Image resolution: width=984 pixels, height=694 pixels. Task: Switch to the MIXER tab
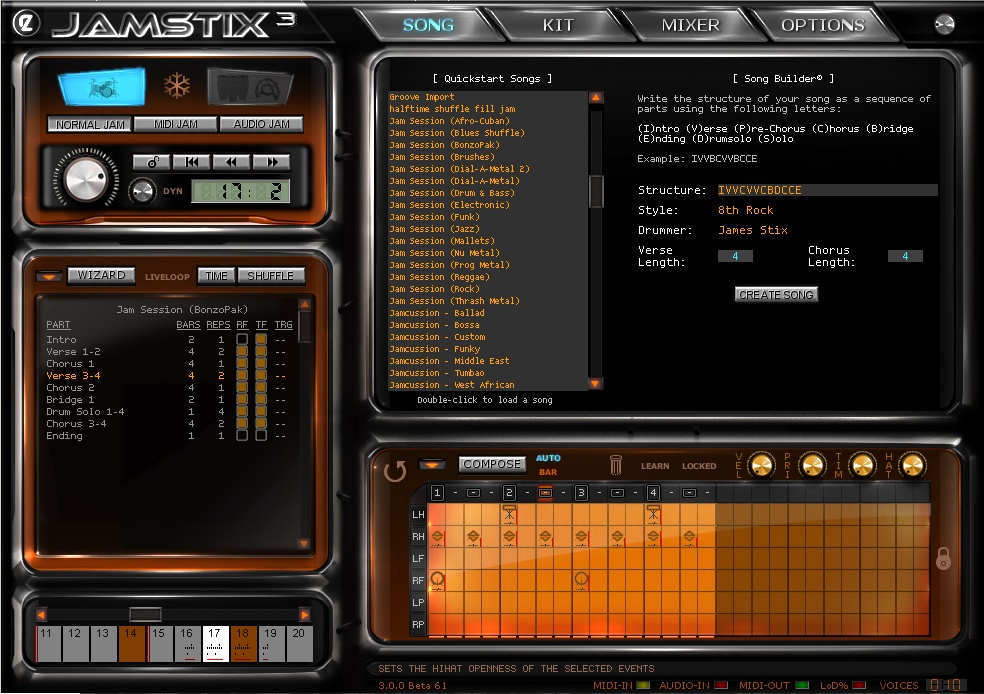coord(690,25)
